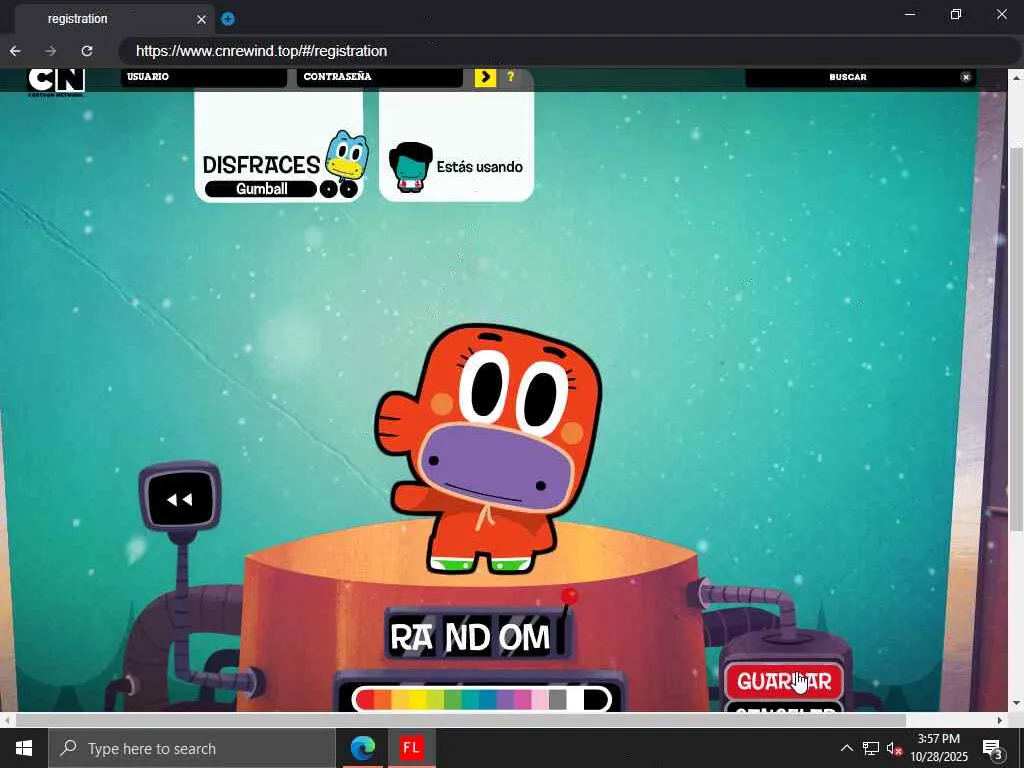Click the muted volume tray icon
This screenshot has width=1024, height=768.
894,748
